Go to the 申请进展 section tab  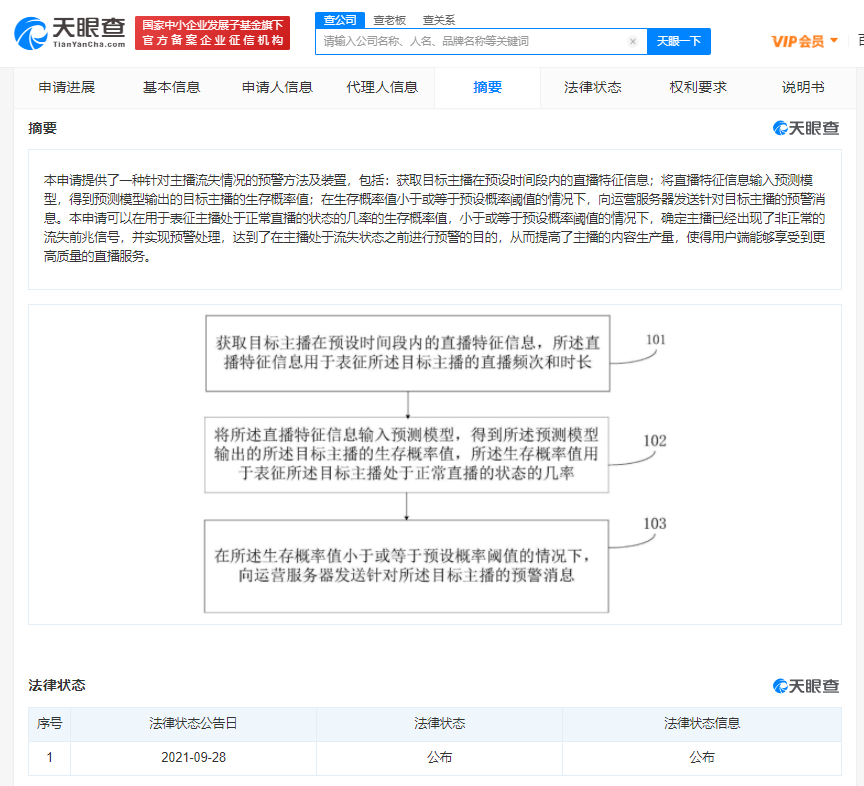67,87
